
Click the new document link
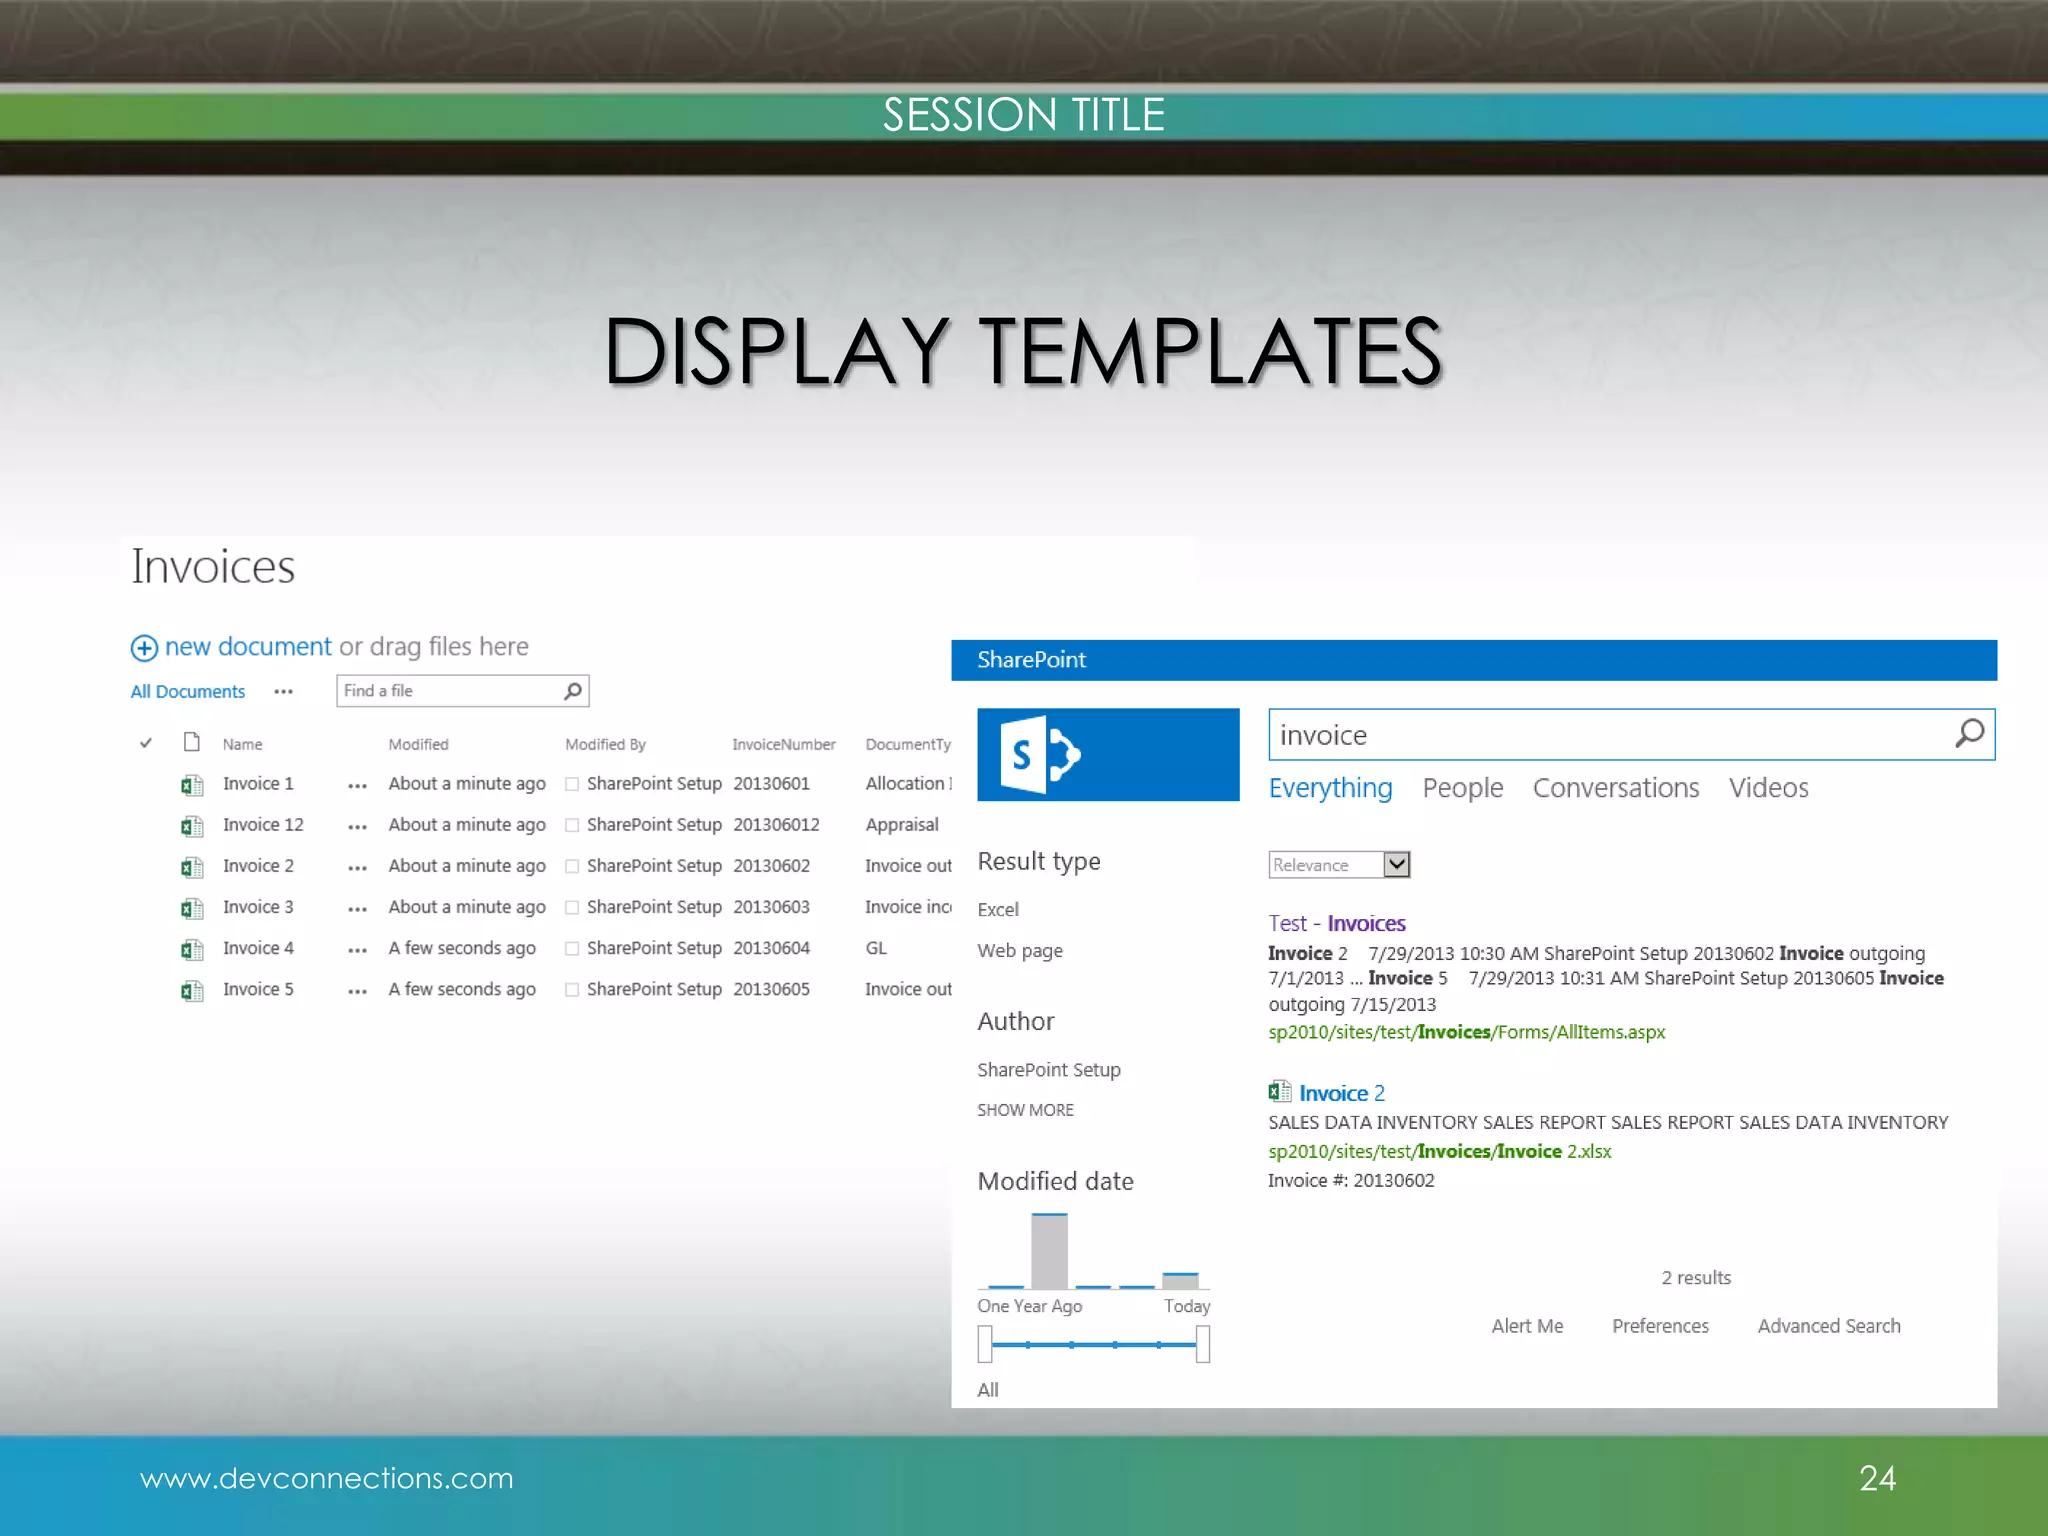click(x=247, y=646)
